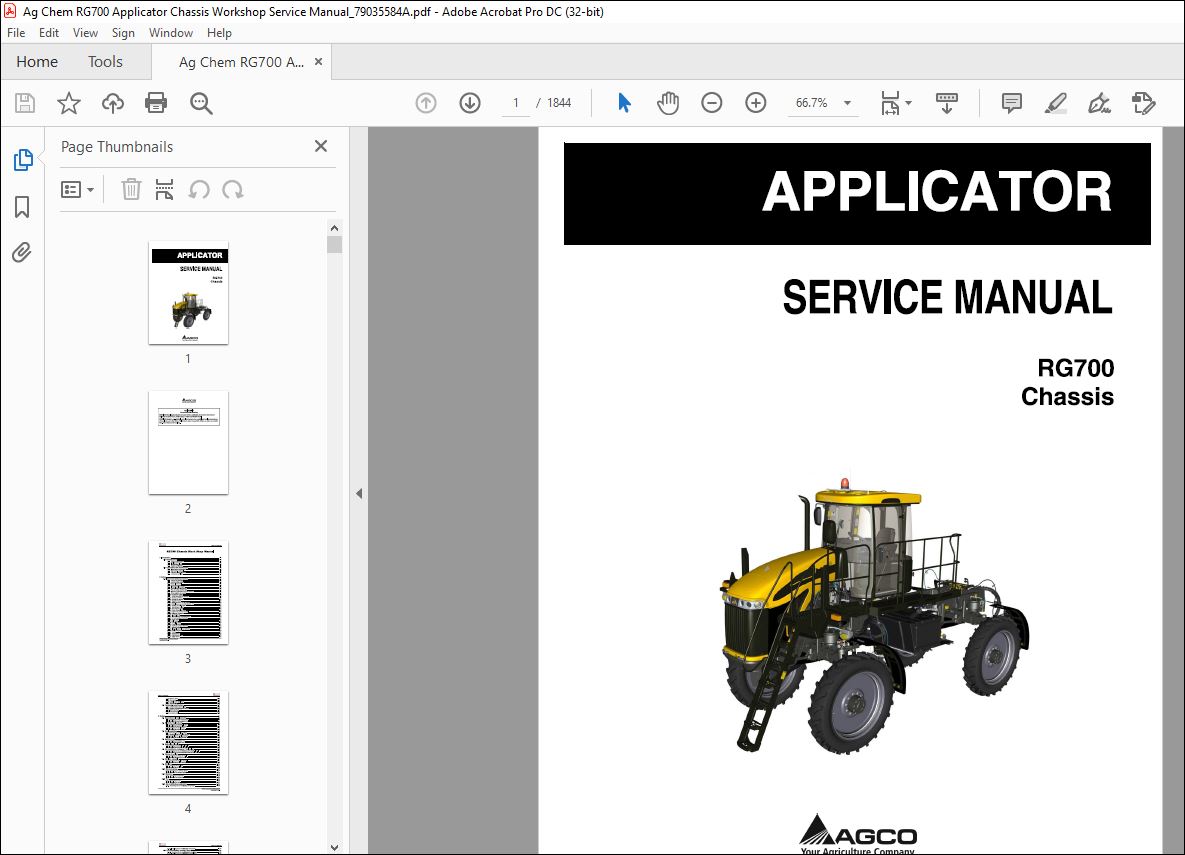Screen dimensions: 1185x855
Task: Select the Ag Chem RG700 document tab
Action: point(241,62)
